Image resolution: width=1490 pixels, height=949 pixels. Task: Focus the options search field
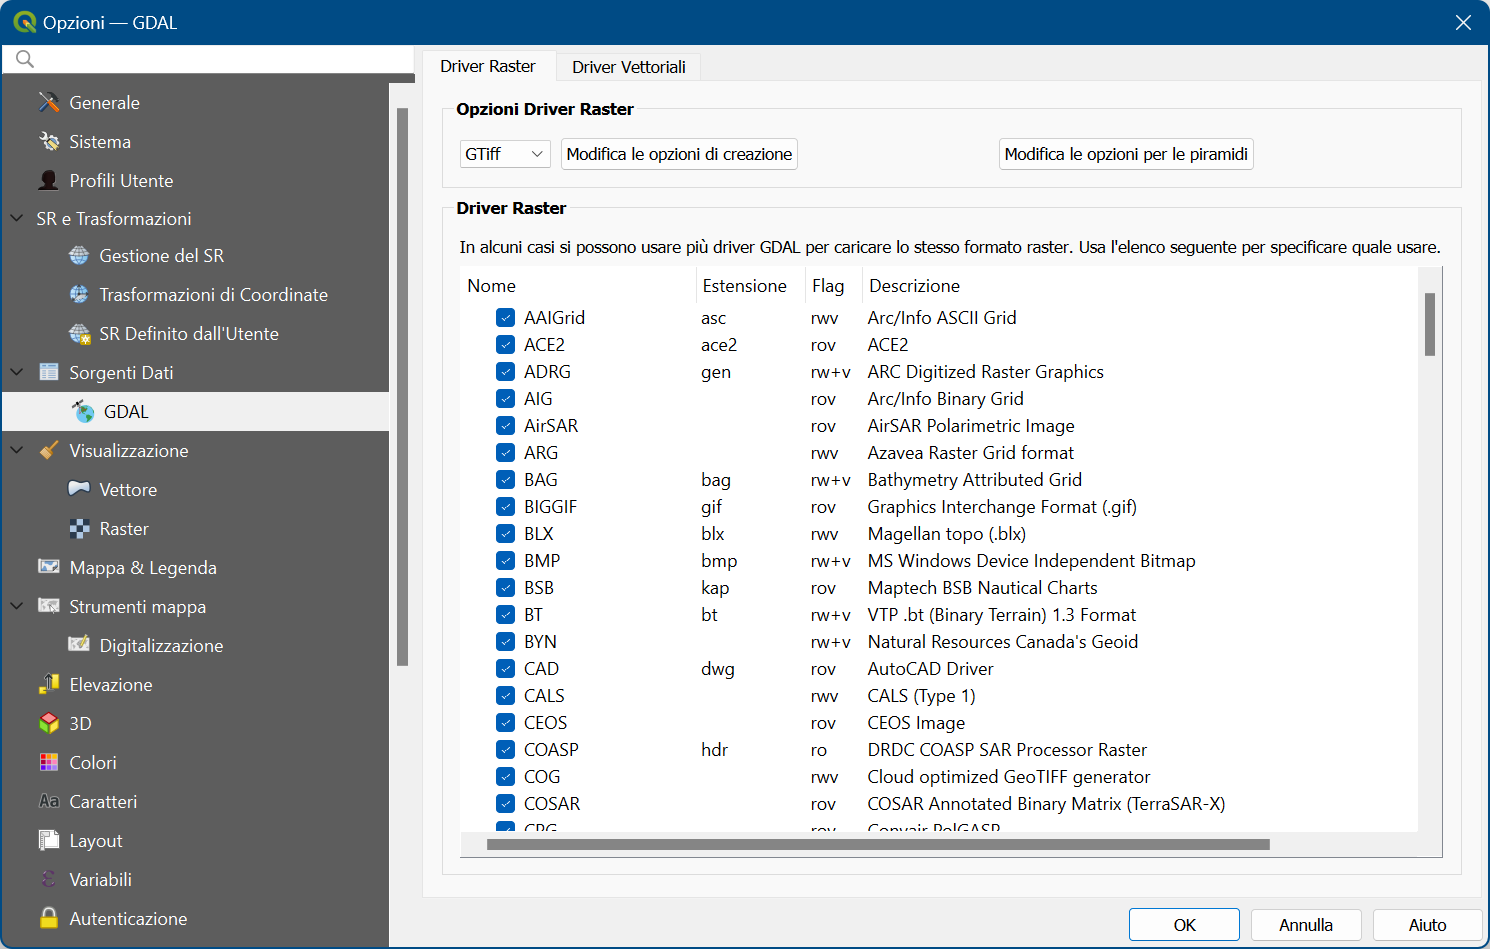(x=208, y=59)
